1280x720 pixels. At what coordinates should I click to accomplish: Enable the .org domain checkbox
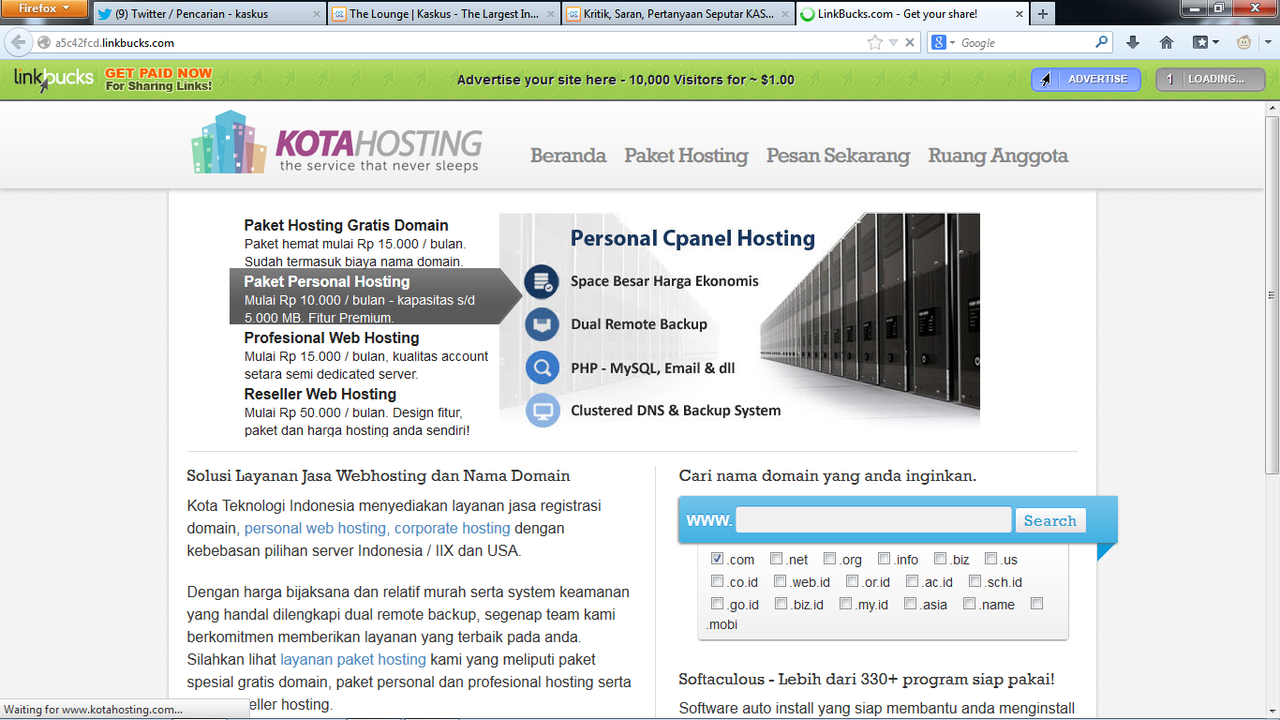coord(829,559)
